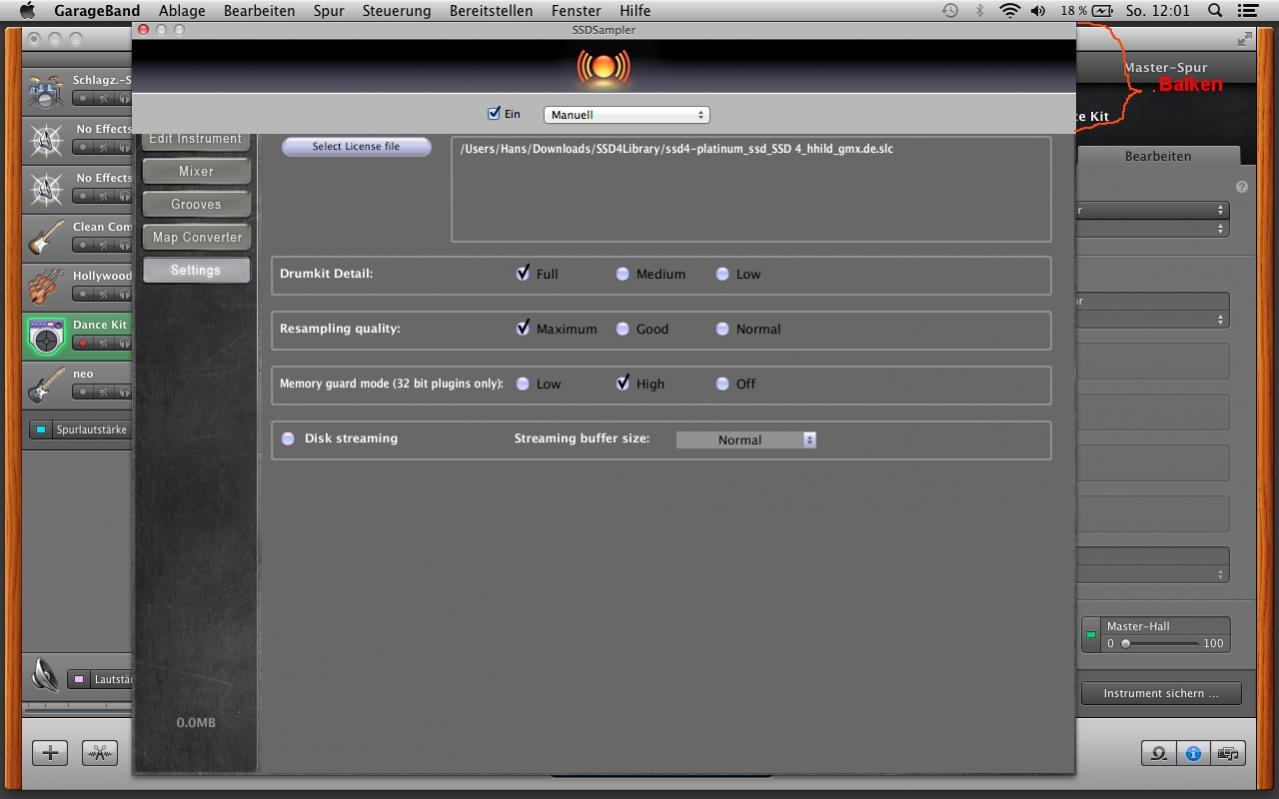Viewport: 1279px width, 799px height.
Task: Open the Wi-Fi status menu
Action: pyautogui.click(x=1009, y=11)
